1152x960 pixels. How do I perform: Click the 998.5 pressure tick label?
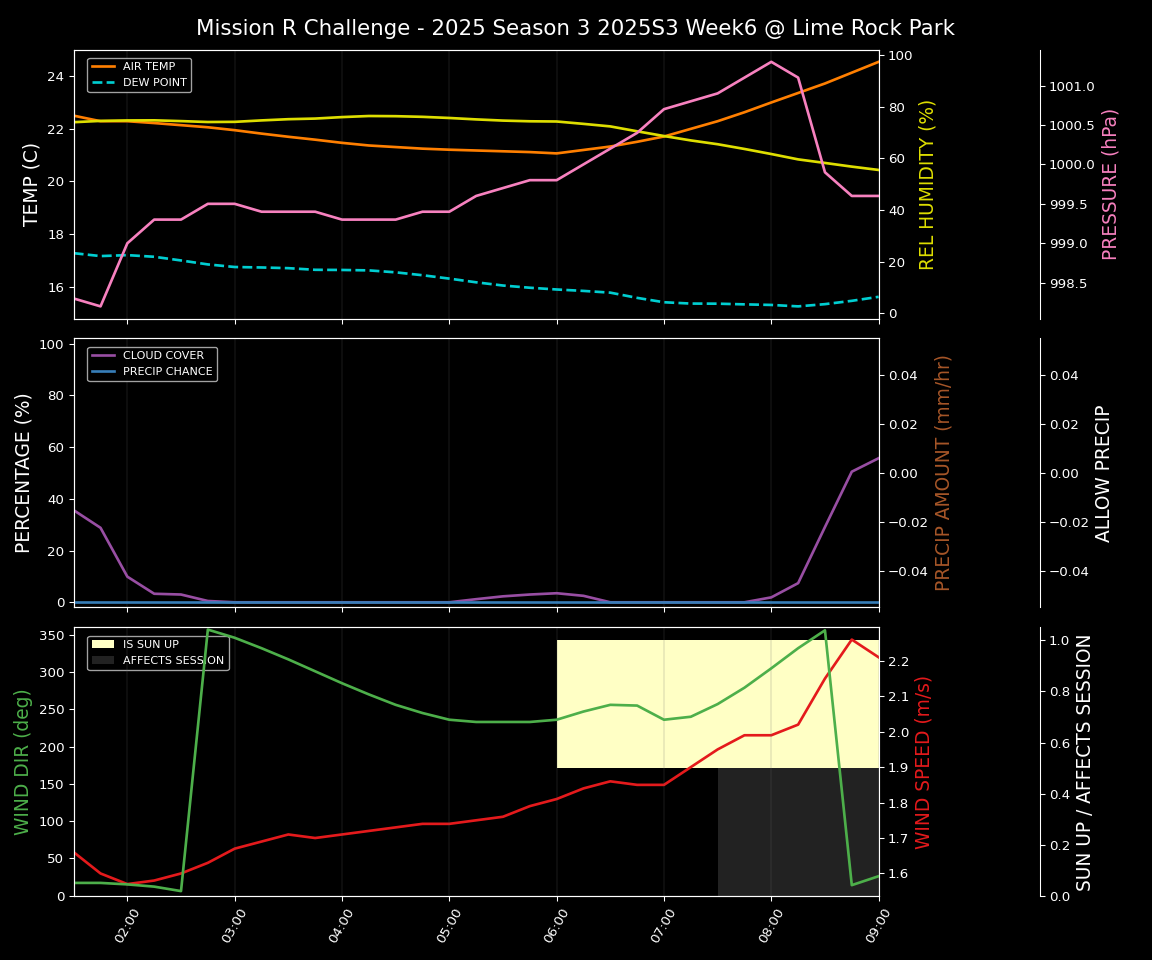pos(1068,284)
